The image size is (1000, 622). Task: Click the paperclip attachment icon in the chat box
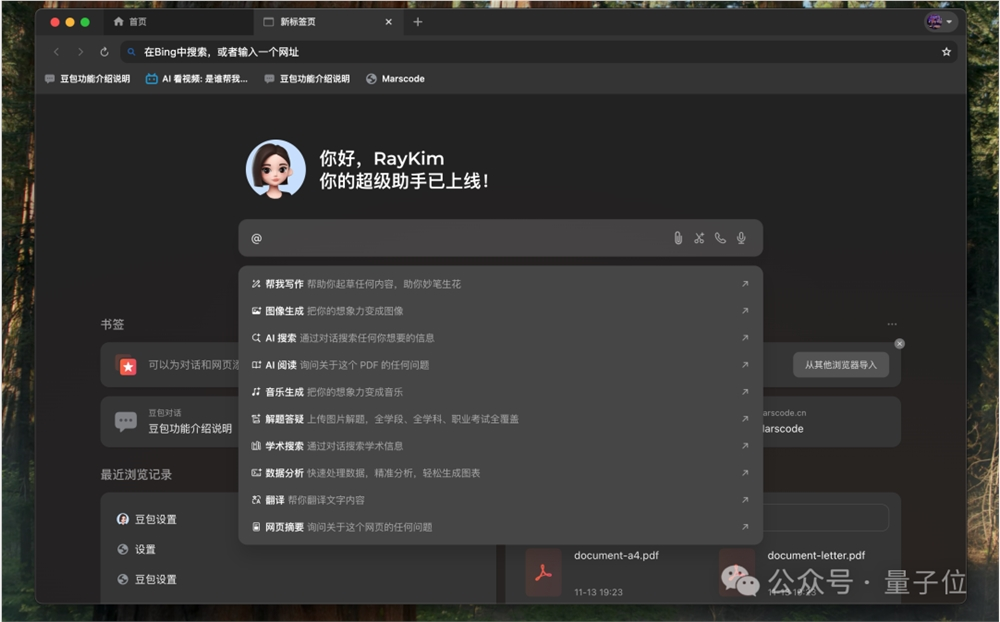coord(677,238)
